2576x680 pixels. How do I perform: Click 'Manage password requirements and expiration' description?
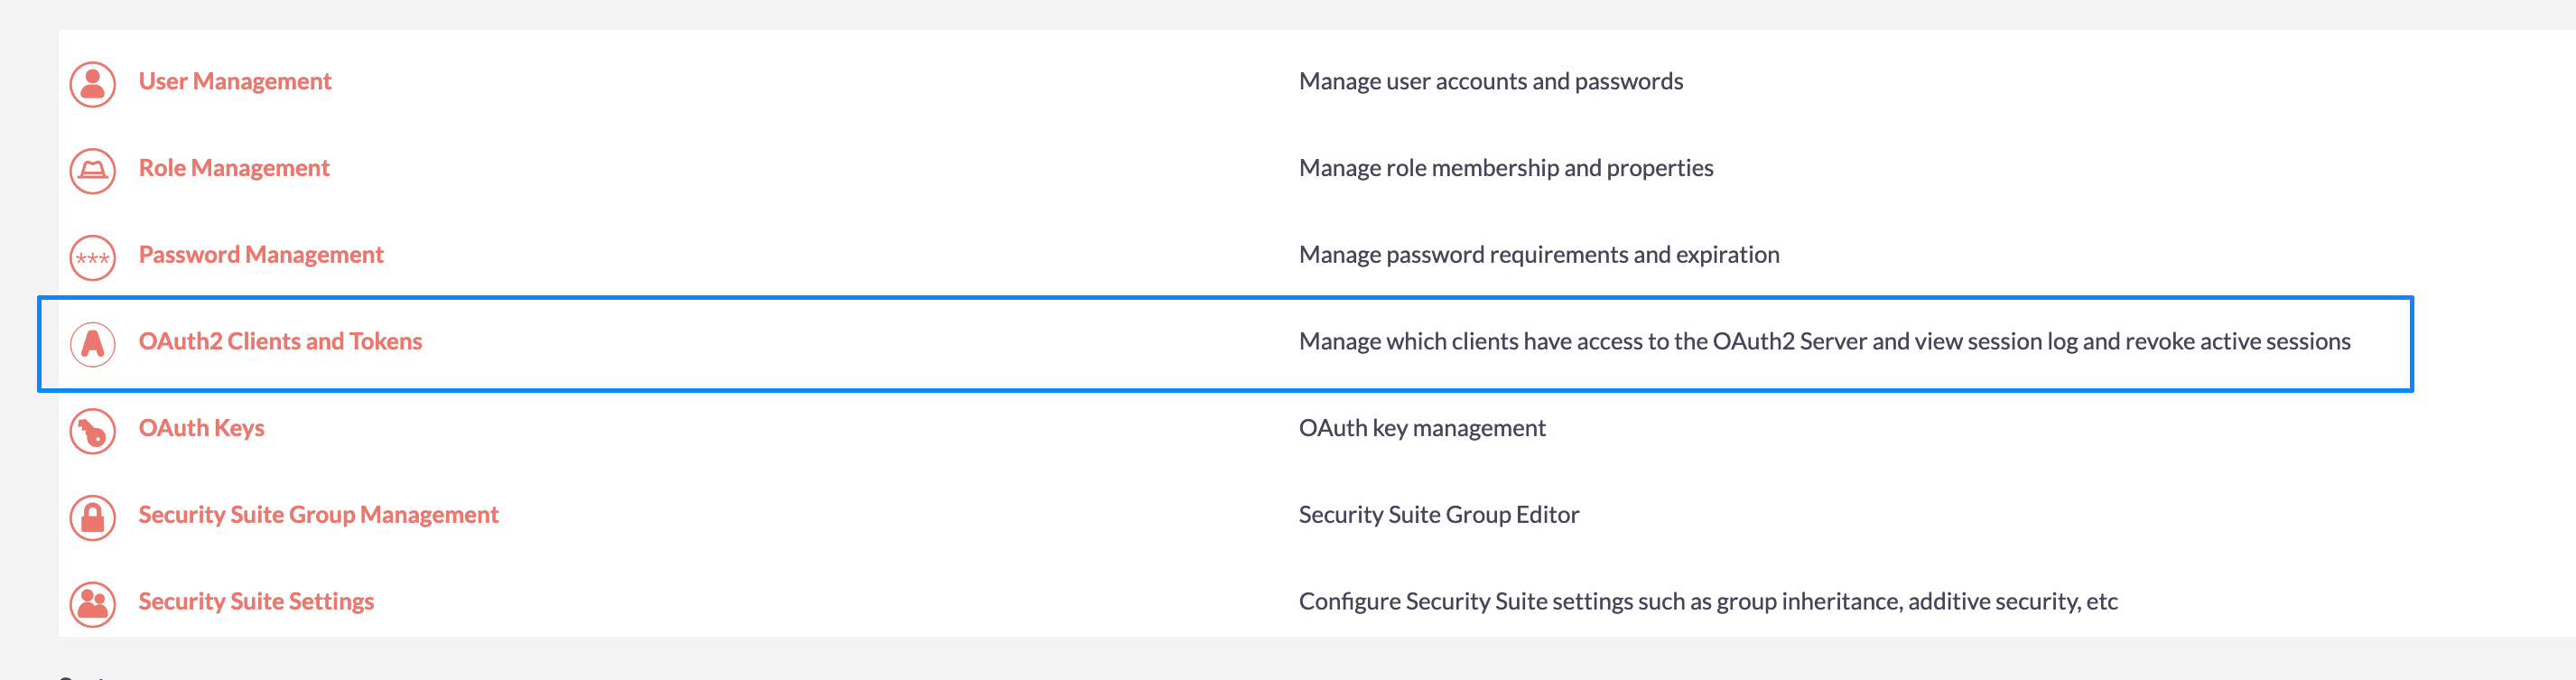pyautogui.click(x=1538, y=255)
